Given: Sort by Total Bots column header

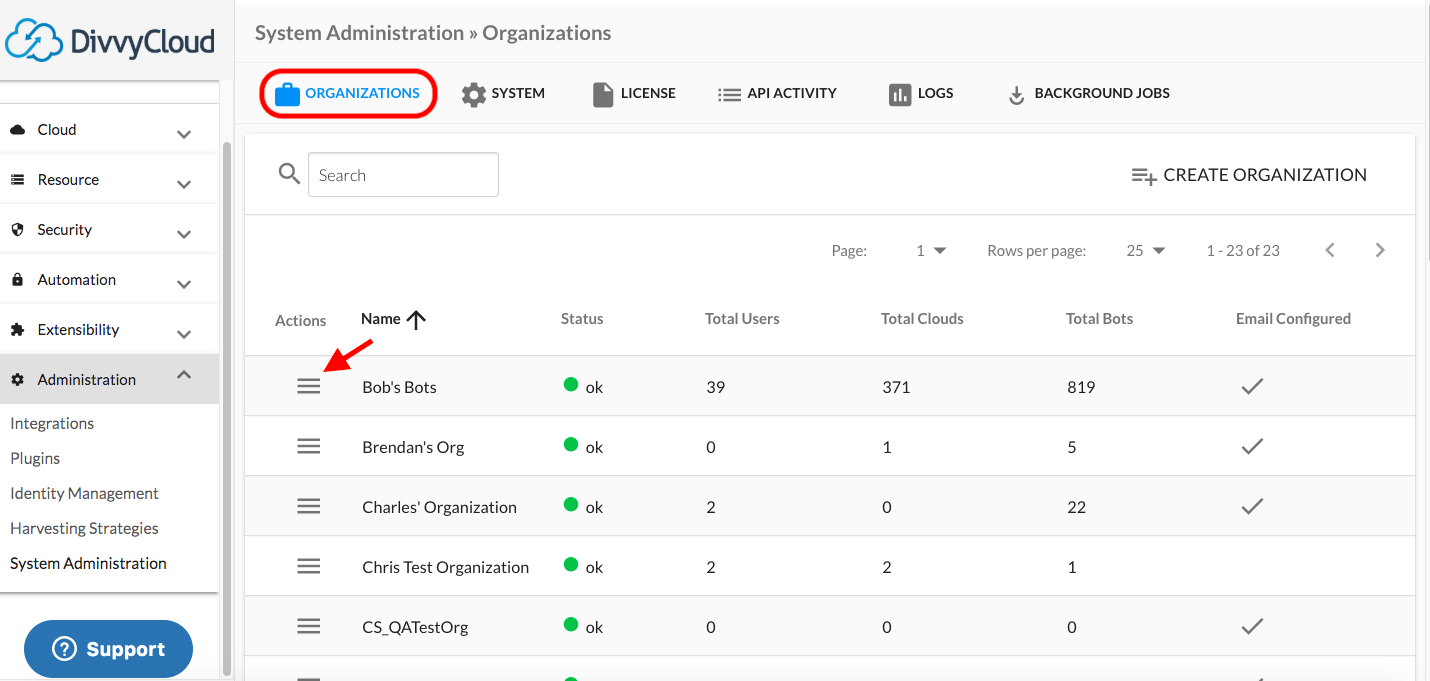Looking at the screenshot, I should tap(1100, 319).
